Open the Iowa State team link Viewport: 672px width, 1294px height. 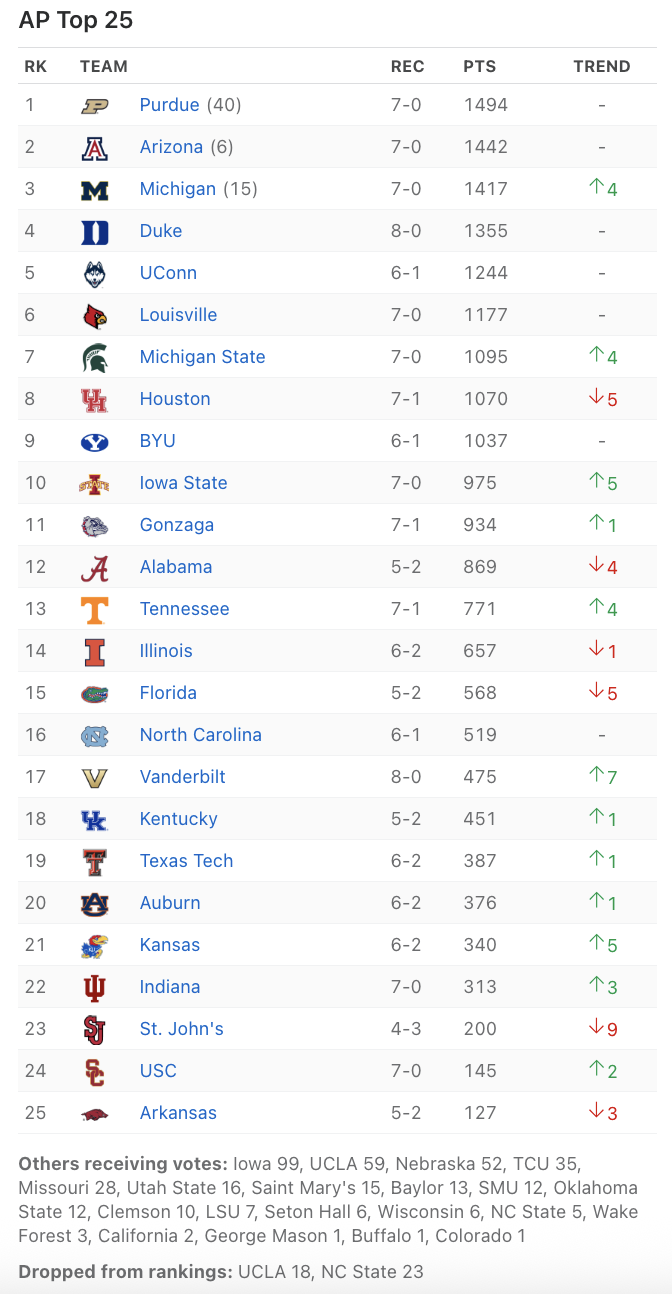click(183, 483)
